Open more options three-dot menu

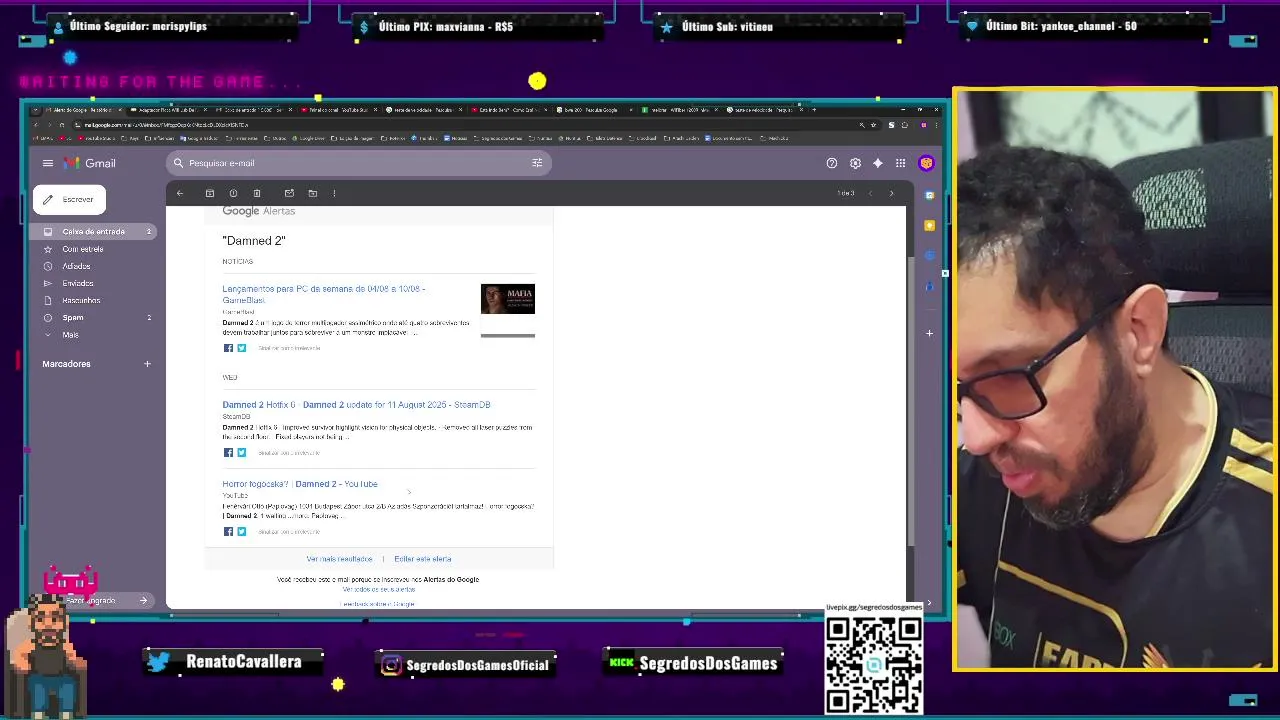pos(334,193)
